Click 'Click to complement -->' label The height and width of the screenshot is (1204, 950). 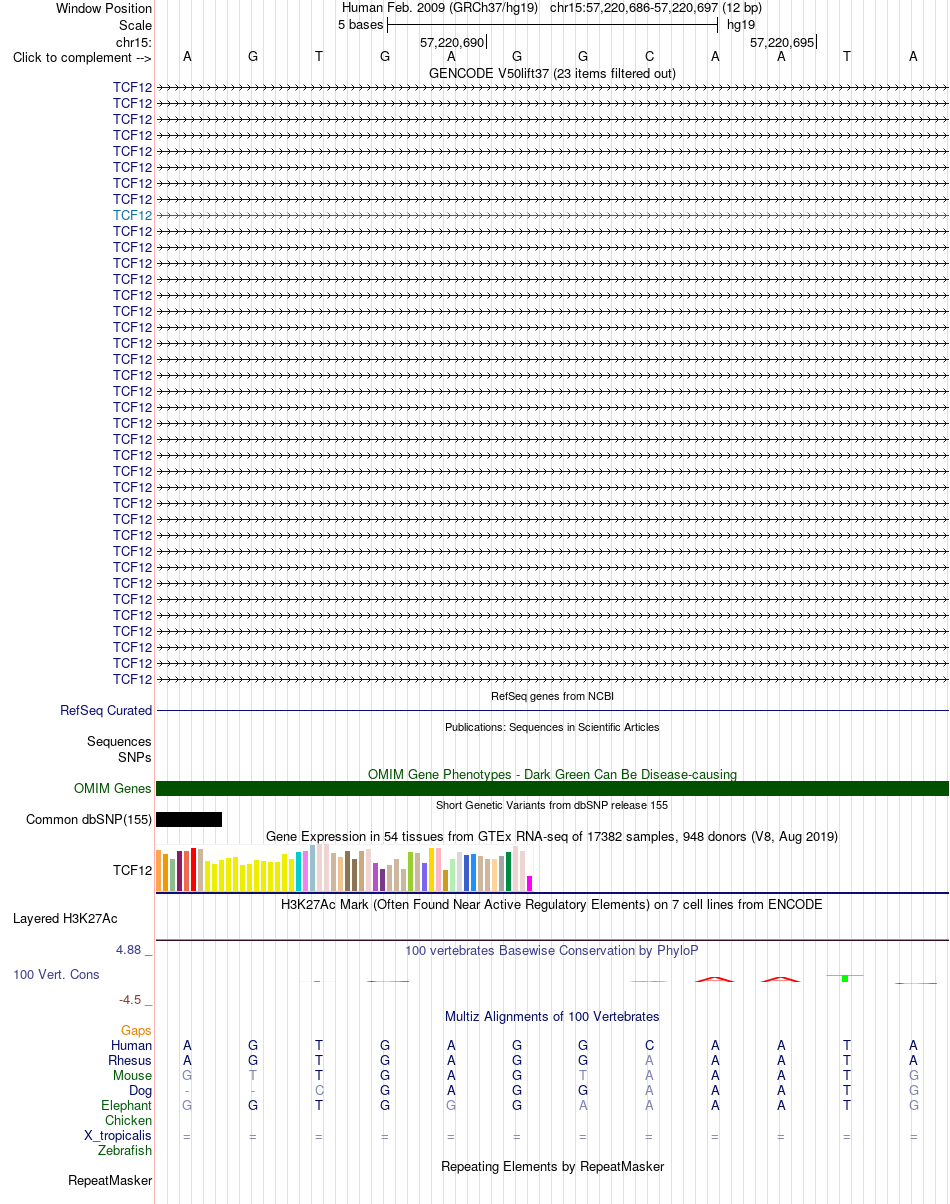click(x=82, y=57)
